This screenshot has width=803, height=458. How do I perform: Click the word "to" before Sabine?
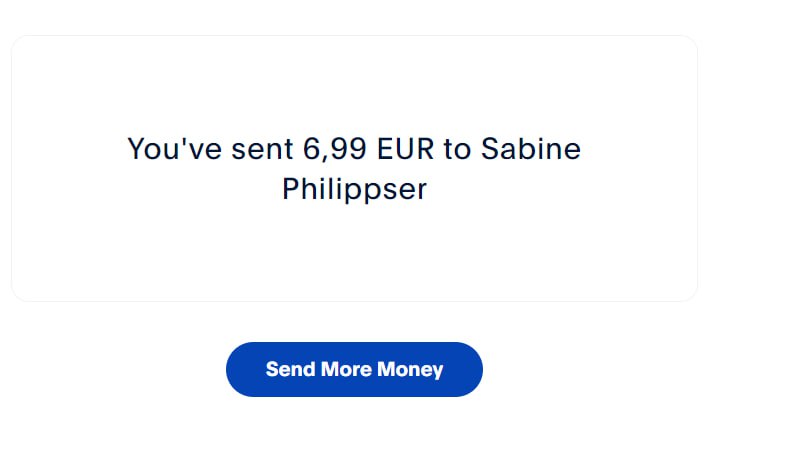pos(456,150)
